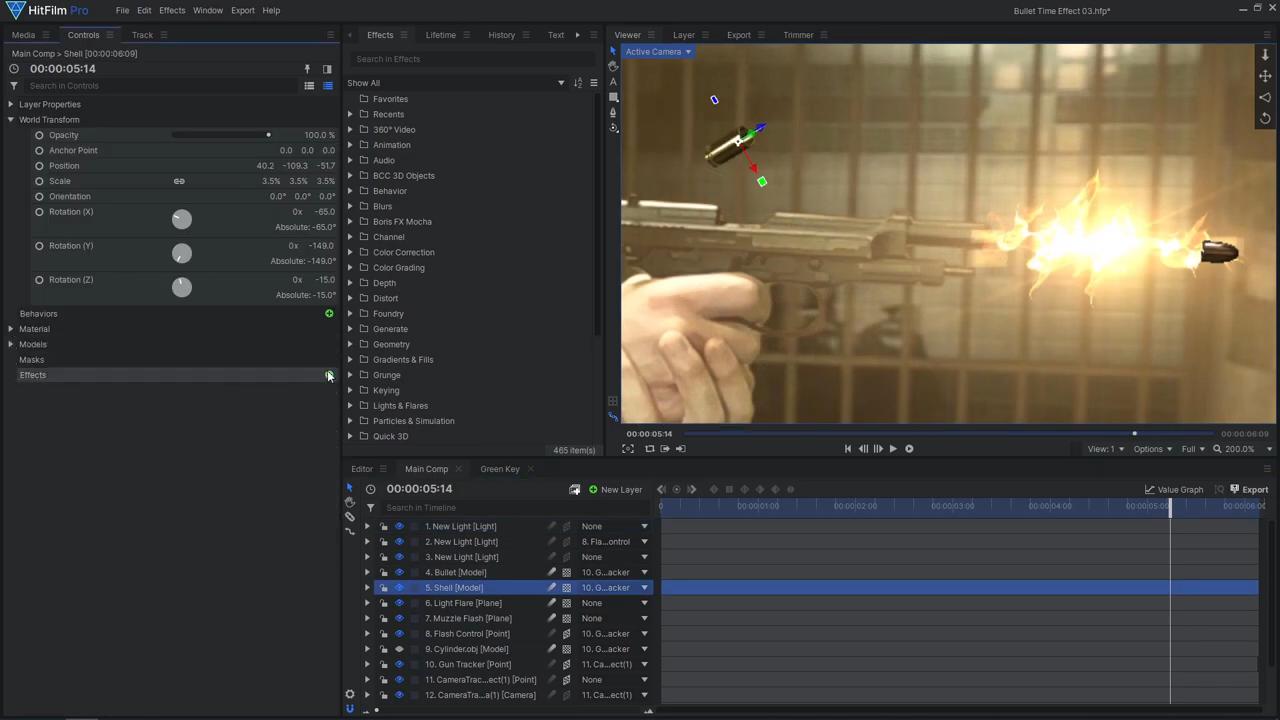Click the Rotation (Z) dial
The image size is (1280, 720).
pyautogui.click(x=181, y=287)
